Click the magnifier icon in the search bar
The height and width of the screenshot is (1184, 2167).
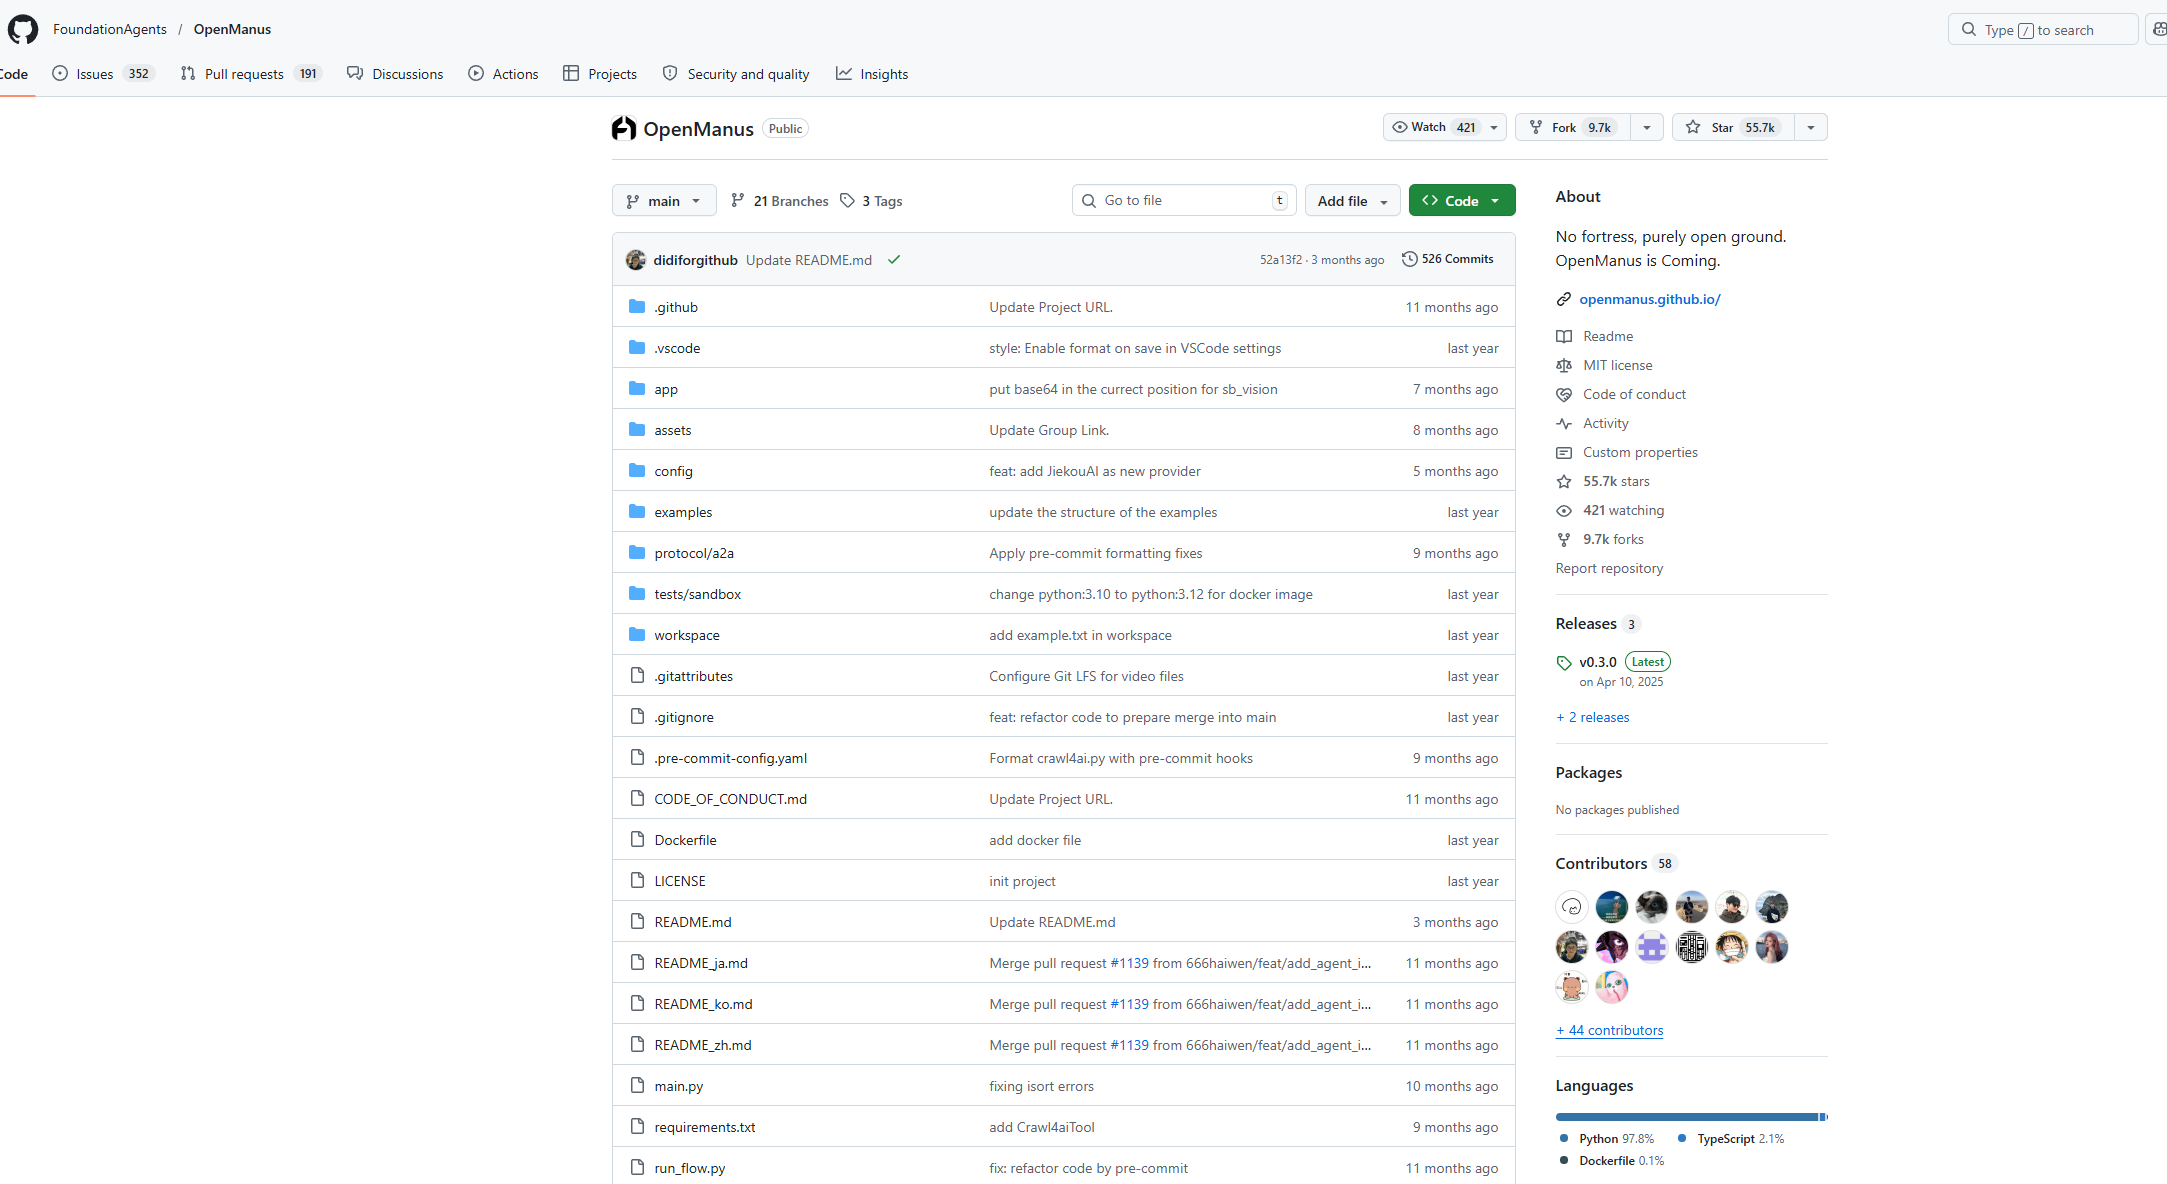coord(1969,29)
